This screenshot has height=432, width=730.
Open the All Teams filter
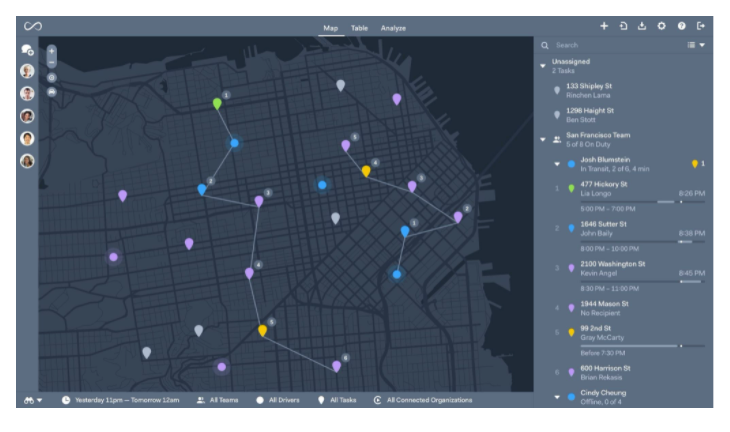[x=217, y=400]
